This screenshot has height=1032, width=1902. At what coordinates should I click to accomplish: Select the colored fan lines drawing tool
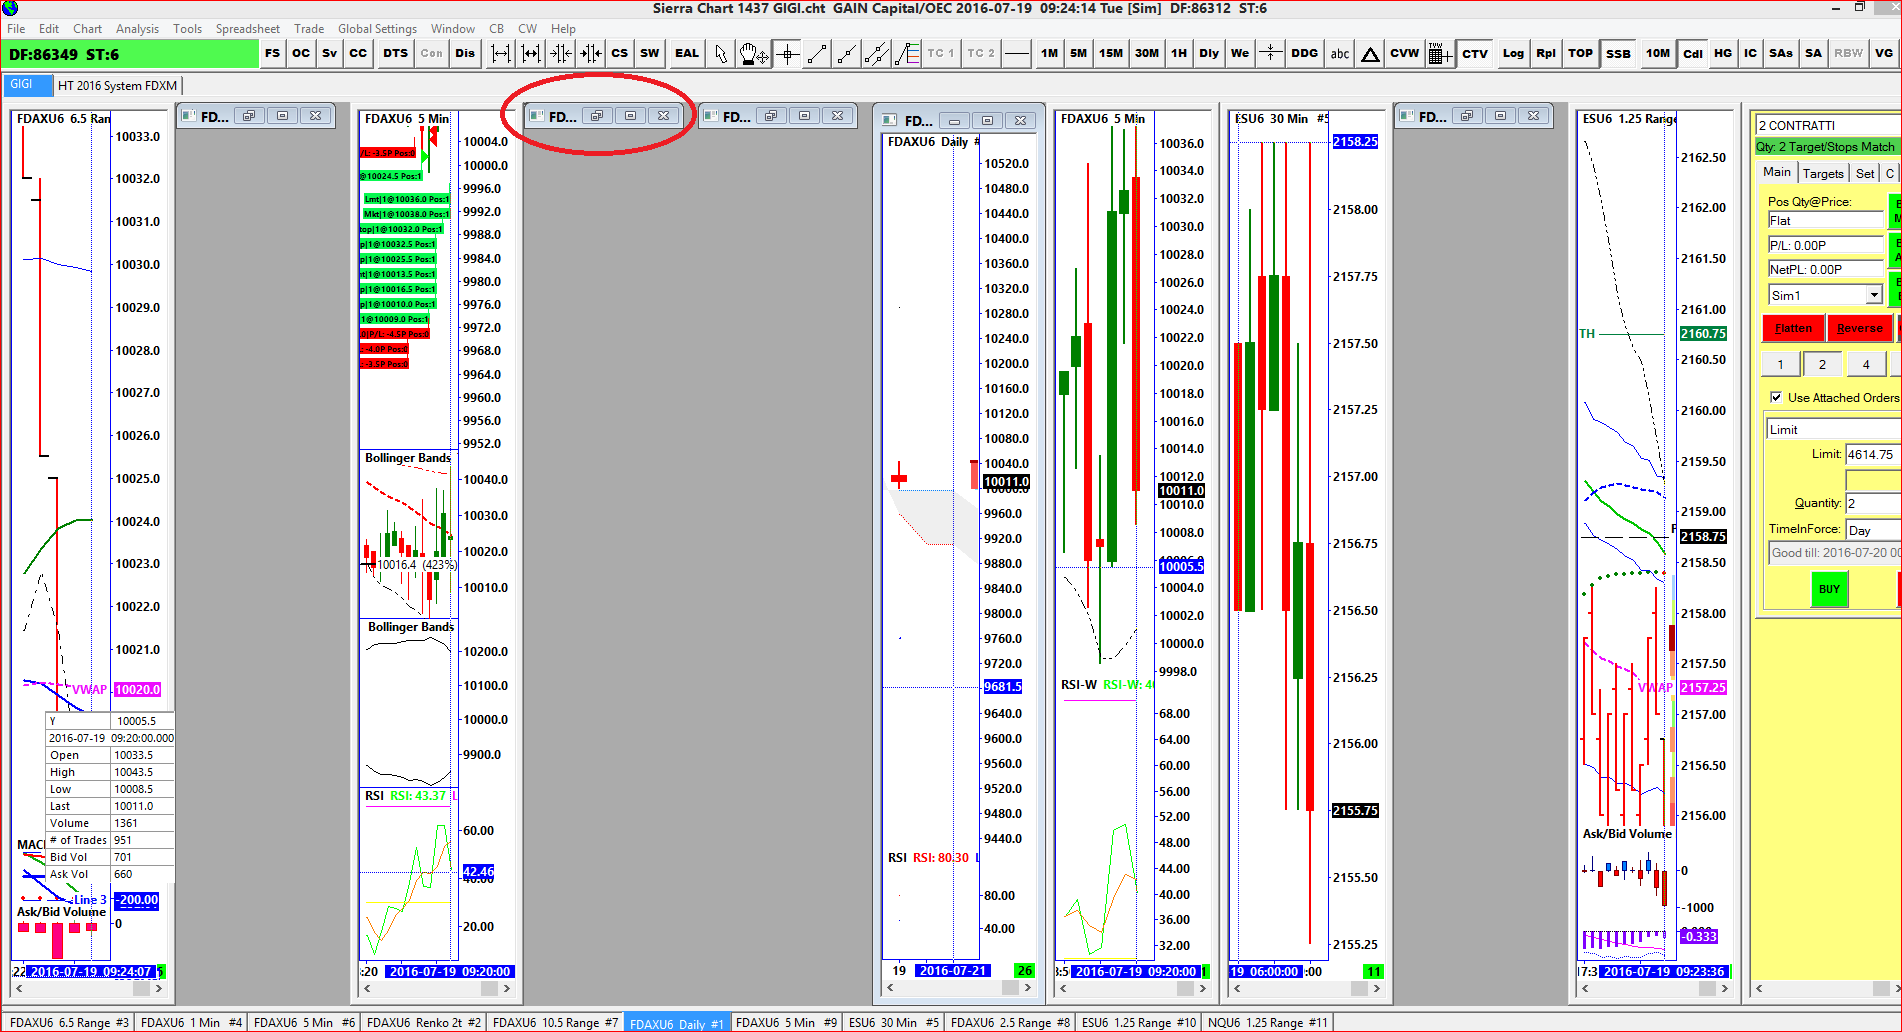(x=907, y=54)
